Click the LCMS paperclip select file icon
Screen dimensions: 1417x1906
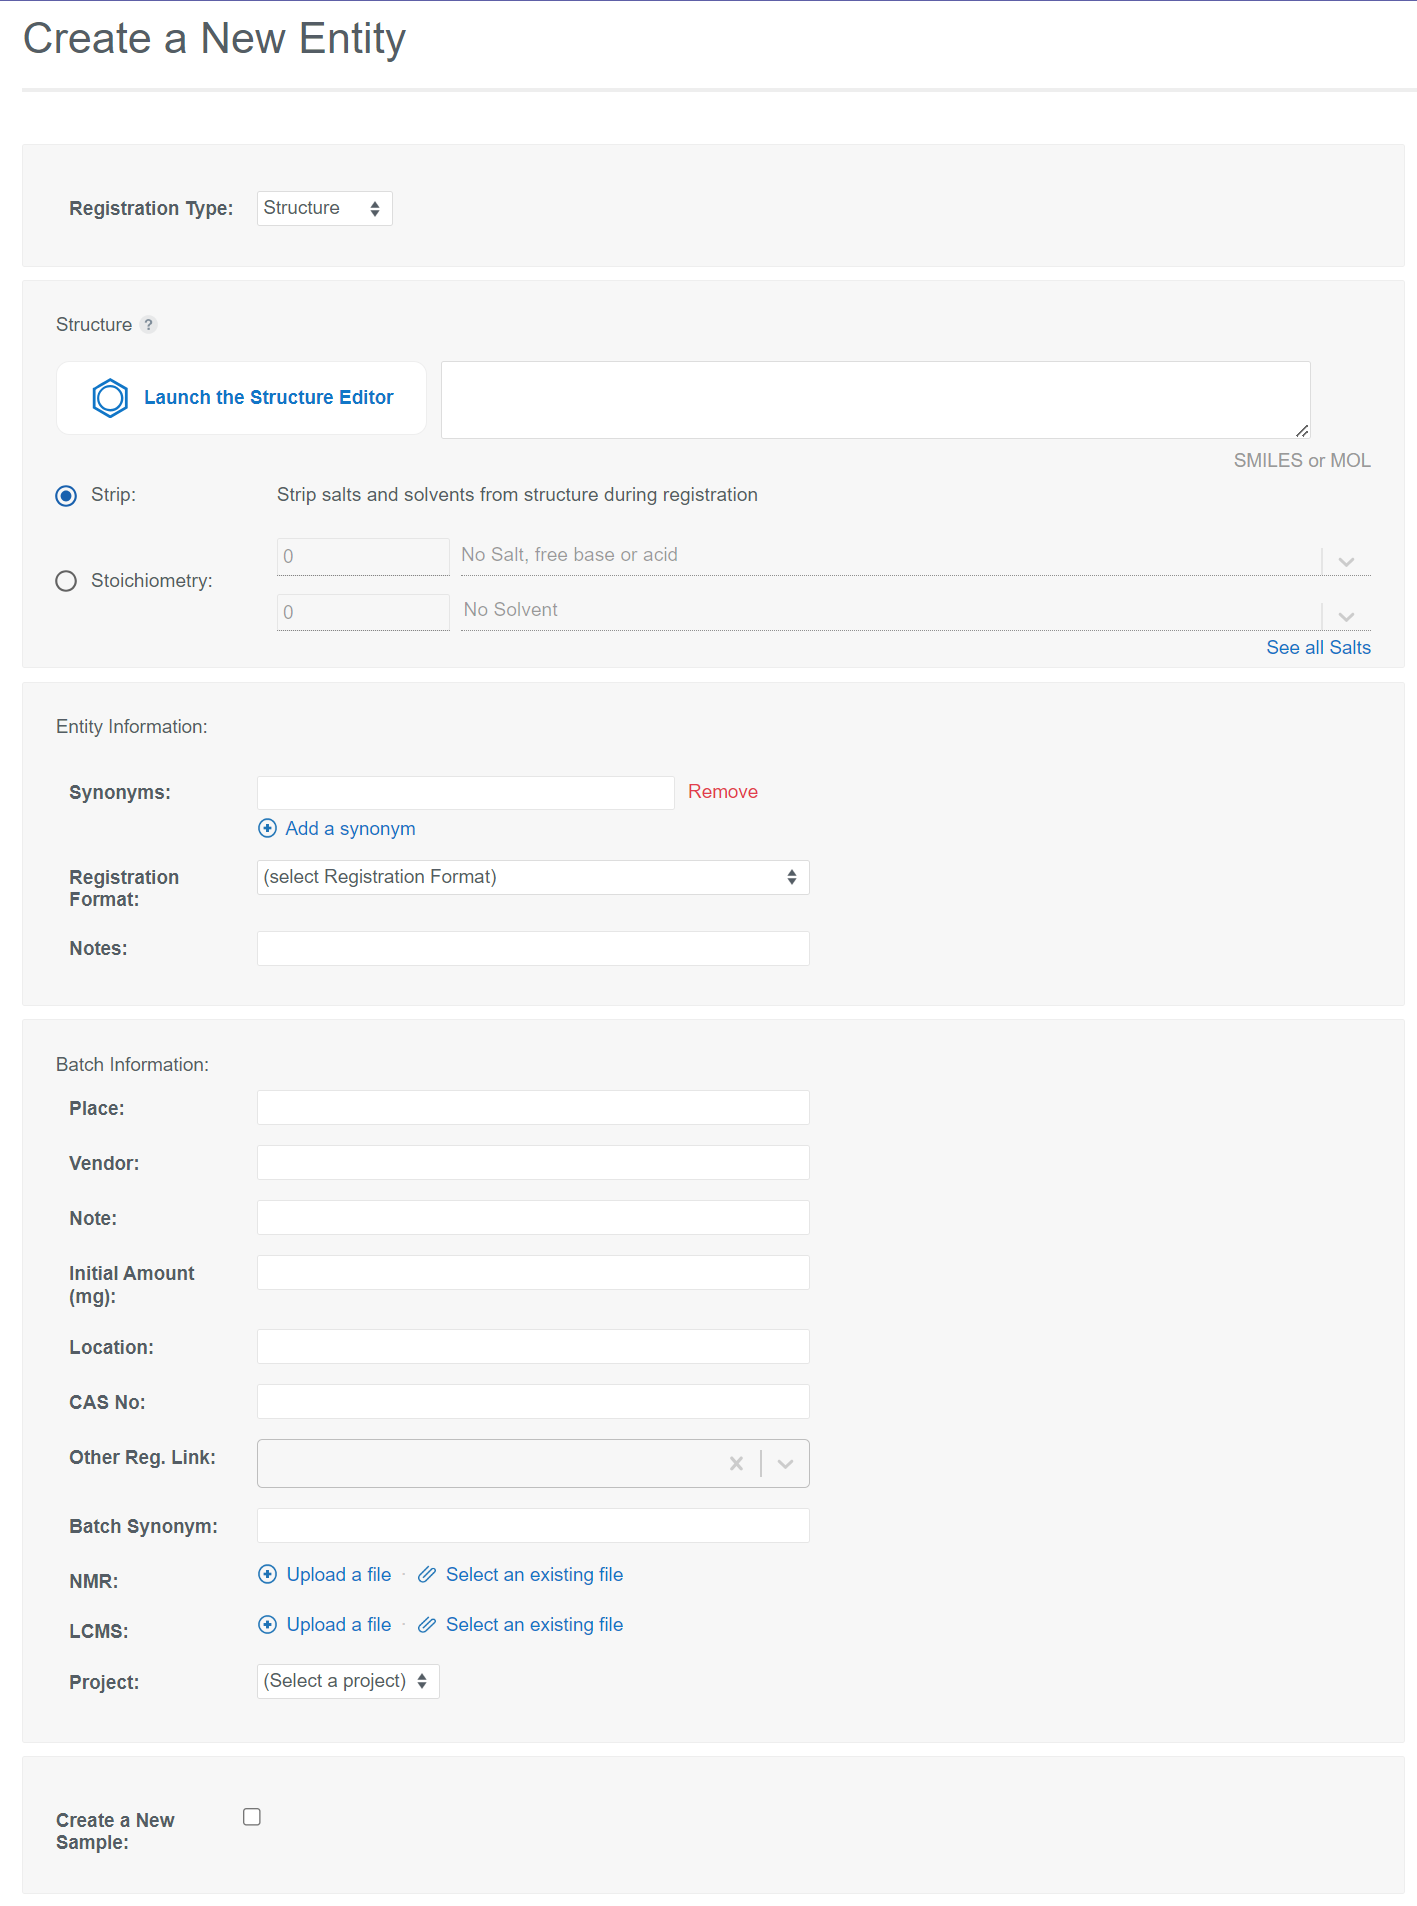427,1625
